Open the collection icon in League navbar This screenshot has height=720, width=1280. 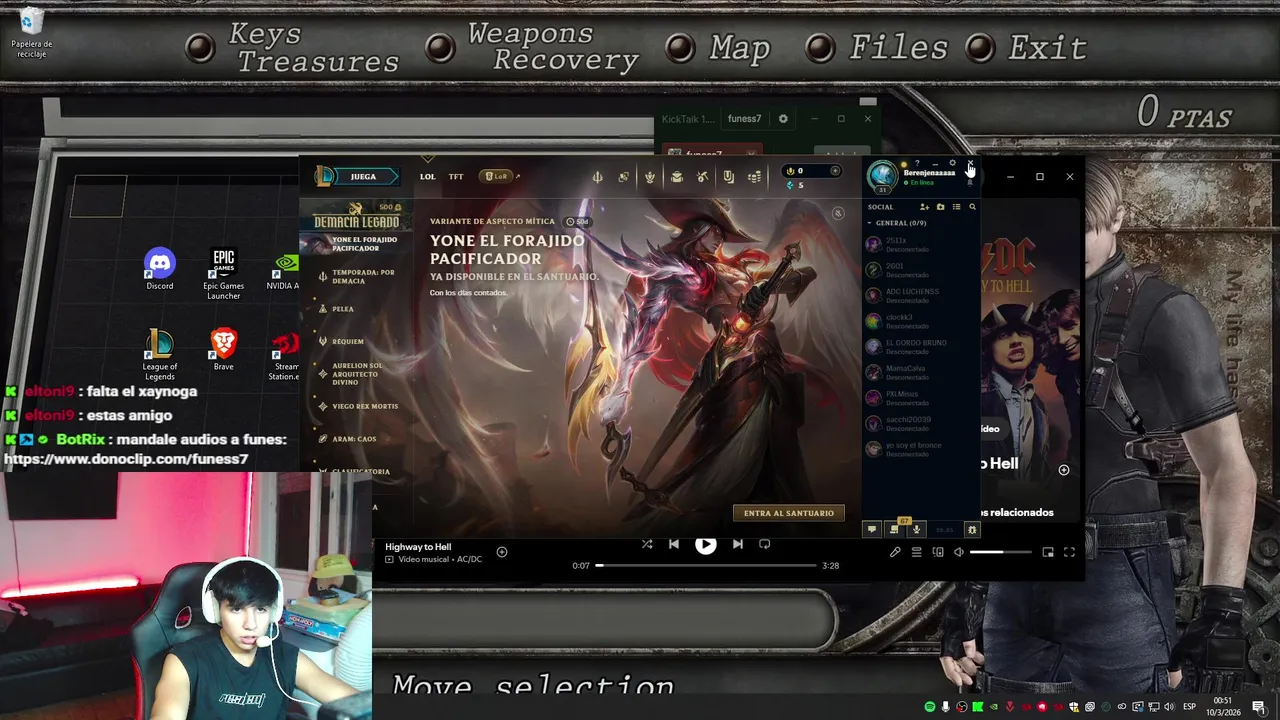650,177
